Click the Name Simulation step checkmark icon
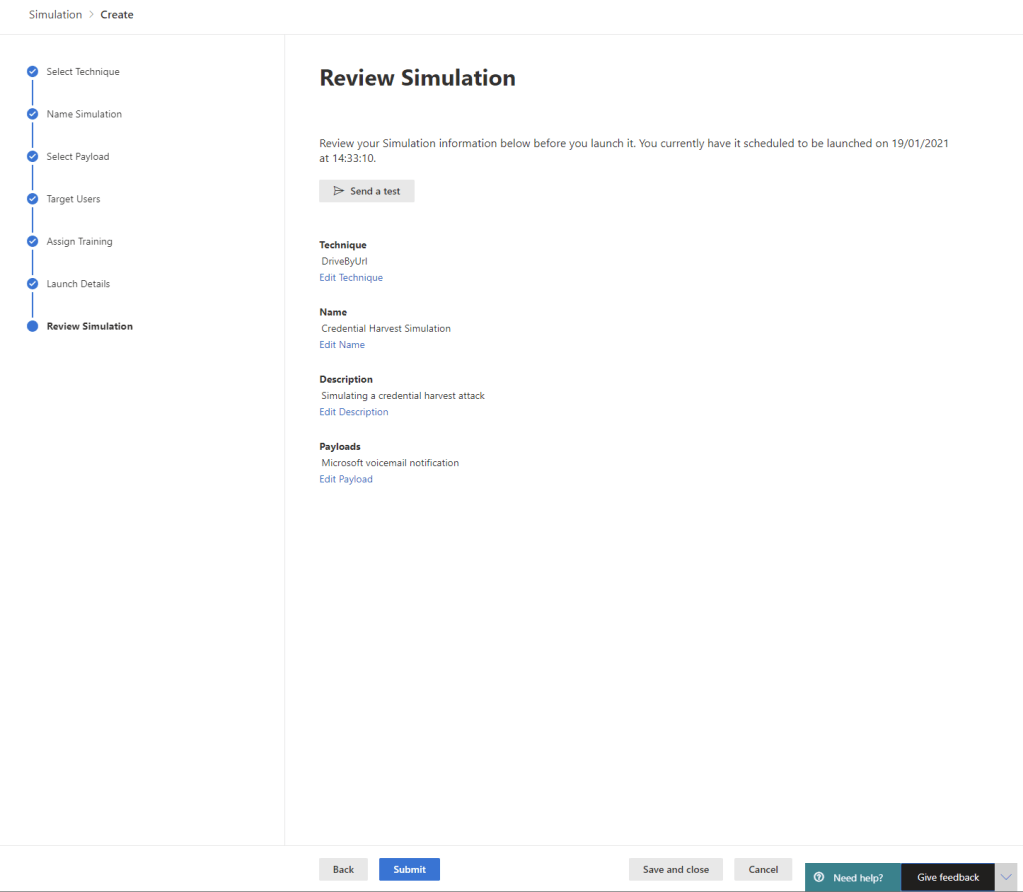This screenshot has height=892, width=1023. (x=32, y=114)
